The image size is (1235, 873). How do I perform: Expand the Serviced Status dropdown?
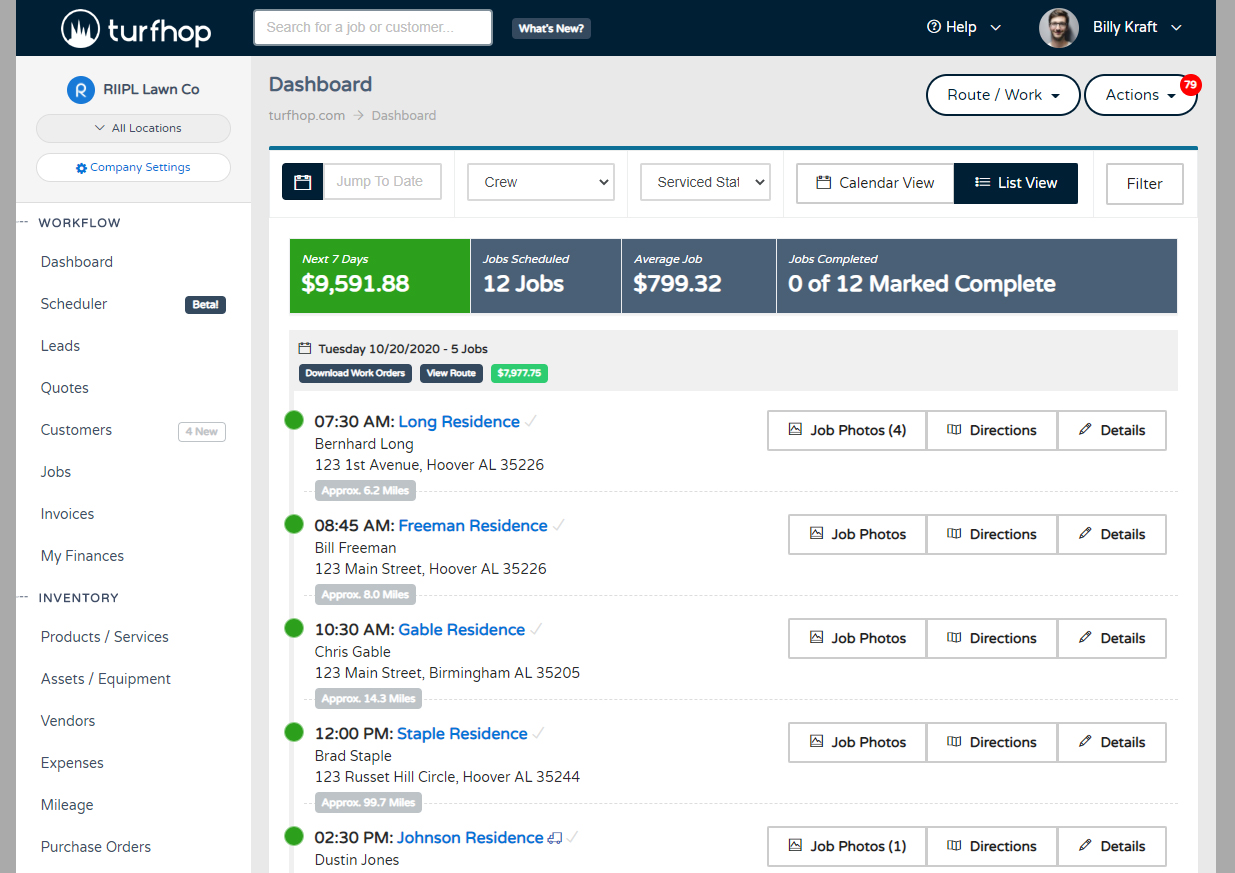(705, 182)
